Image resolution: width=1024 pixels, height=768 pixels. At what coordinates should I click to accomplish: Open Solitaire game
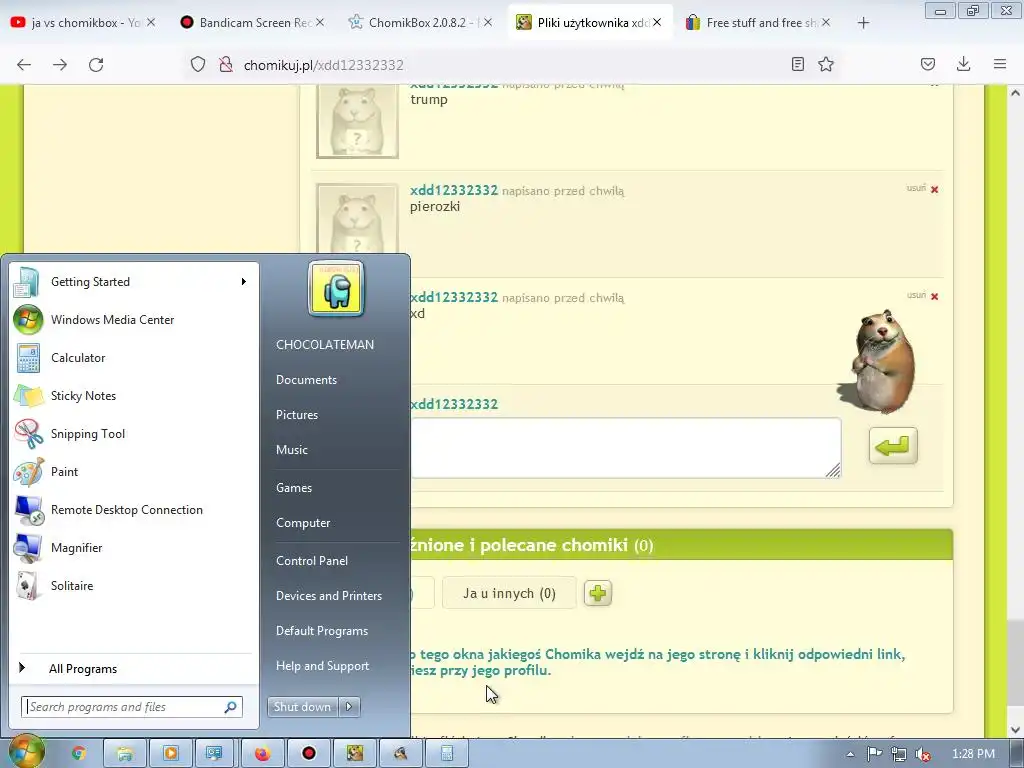(133, 585)
